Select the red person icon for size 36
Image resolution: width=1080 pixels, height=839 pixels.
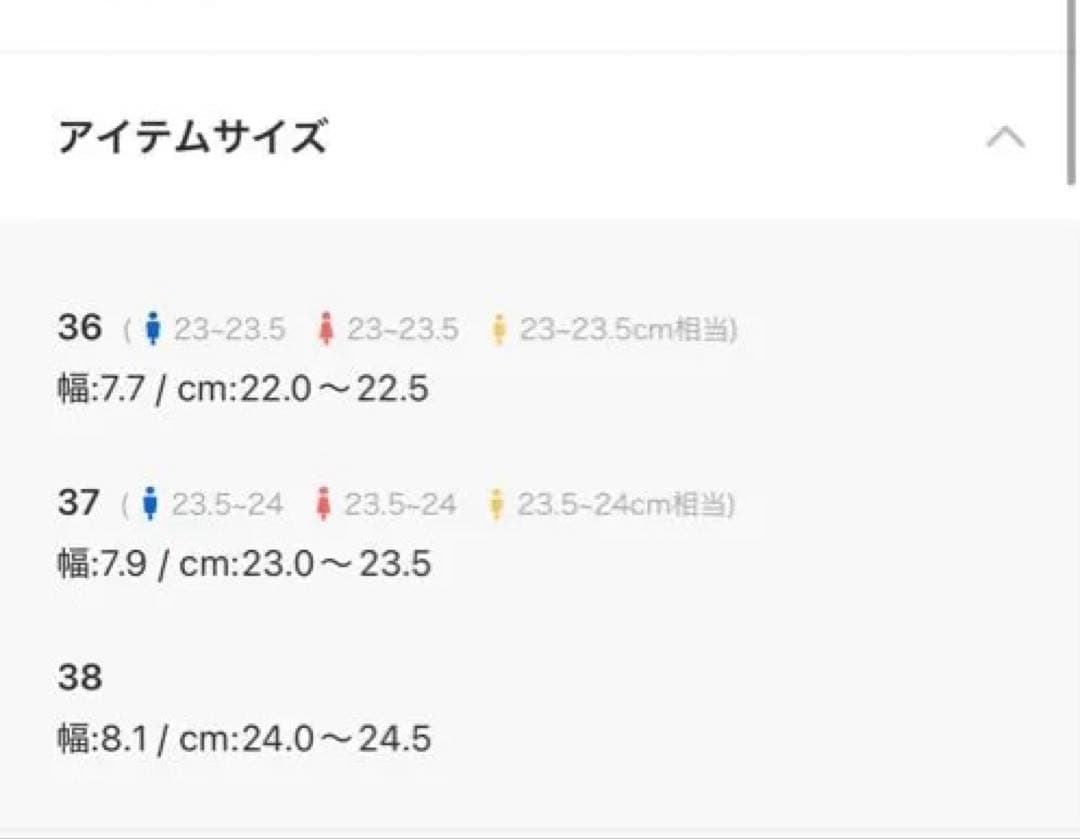tap(327, 328)
